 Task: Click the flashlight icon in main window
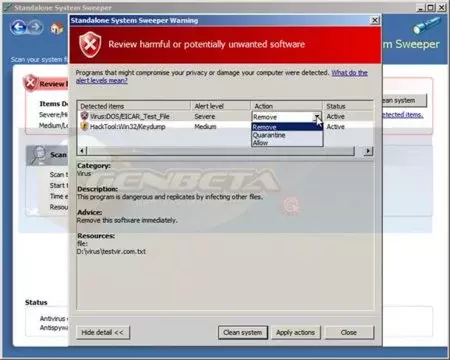(x=426, y=25)
